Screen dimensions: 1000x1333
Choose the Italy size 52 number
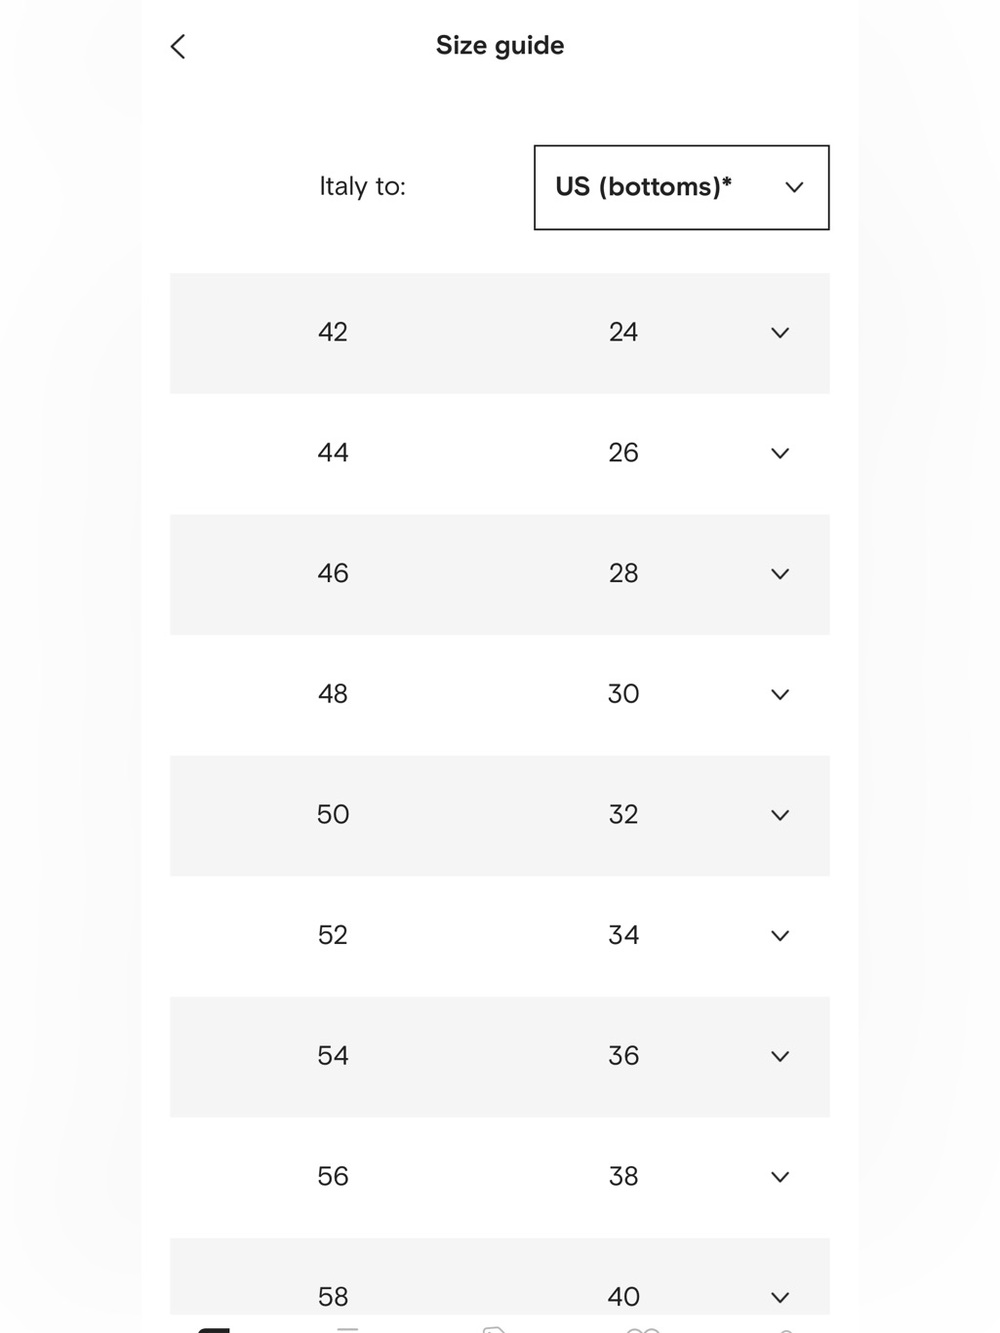333,935
